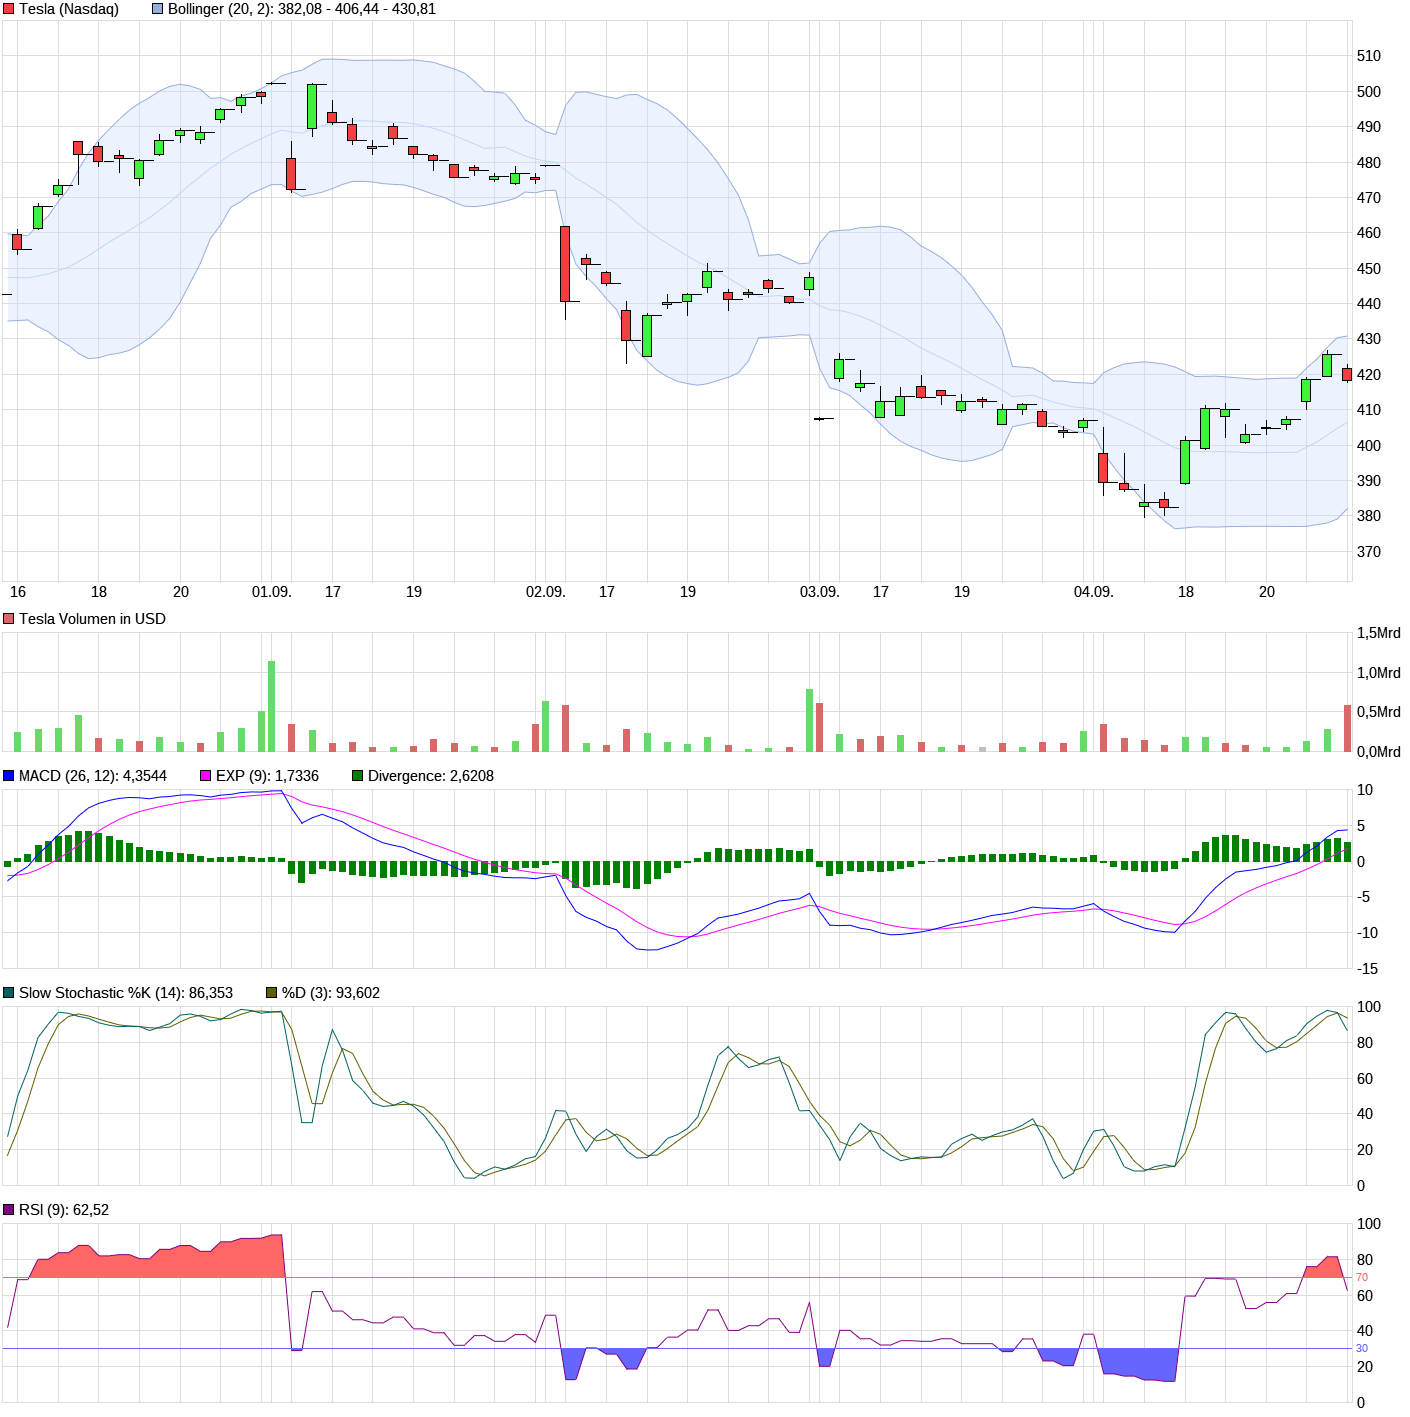Select the "-10" MACD axis label
The width and height of the screenshot is (1410, 1417).
(x=1367, y=933)
